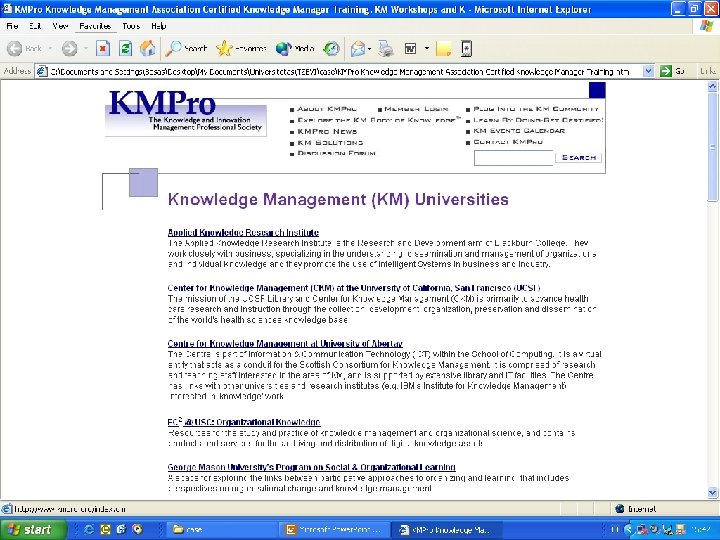Click the Windows flag throbber icon
Screen dimensions: 720x540
coord(706,26)
